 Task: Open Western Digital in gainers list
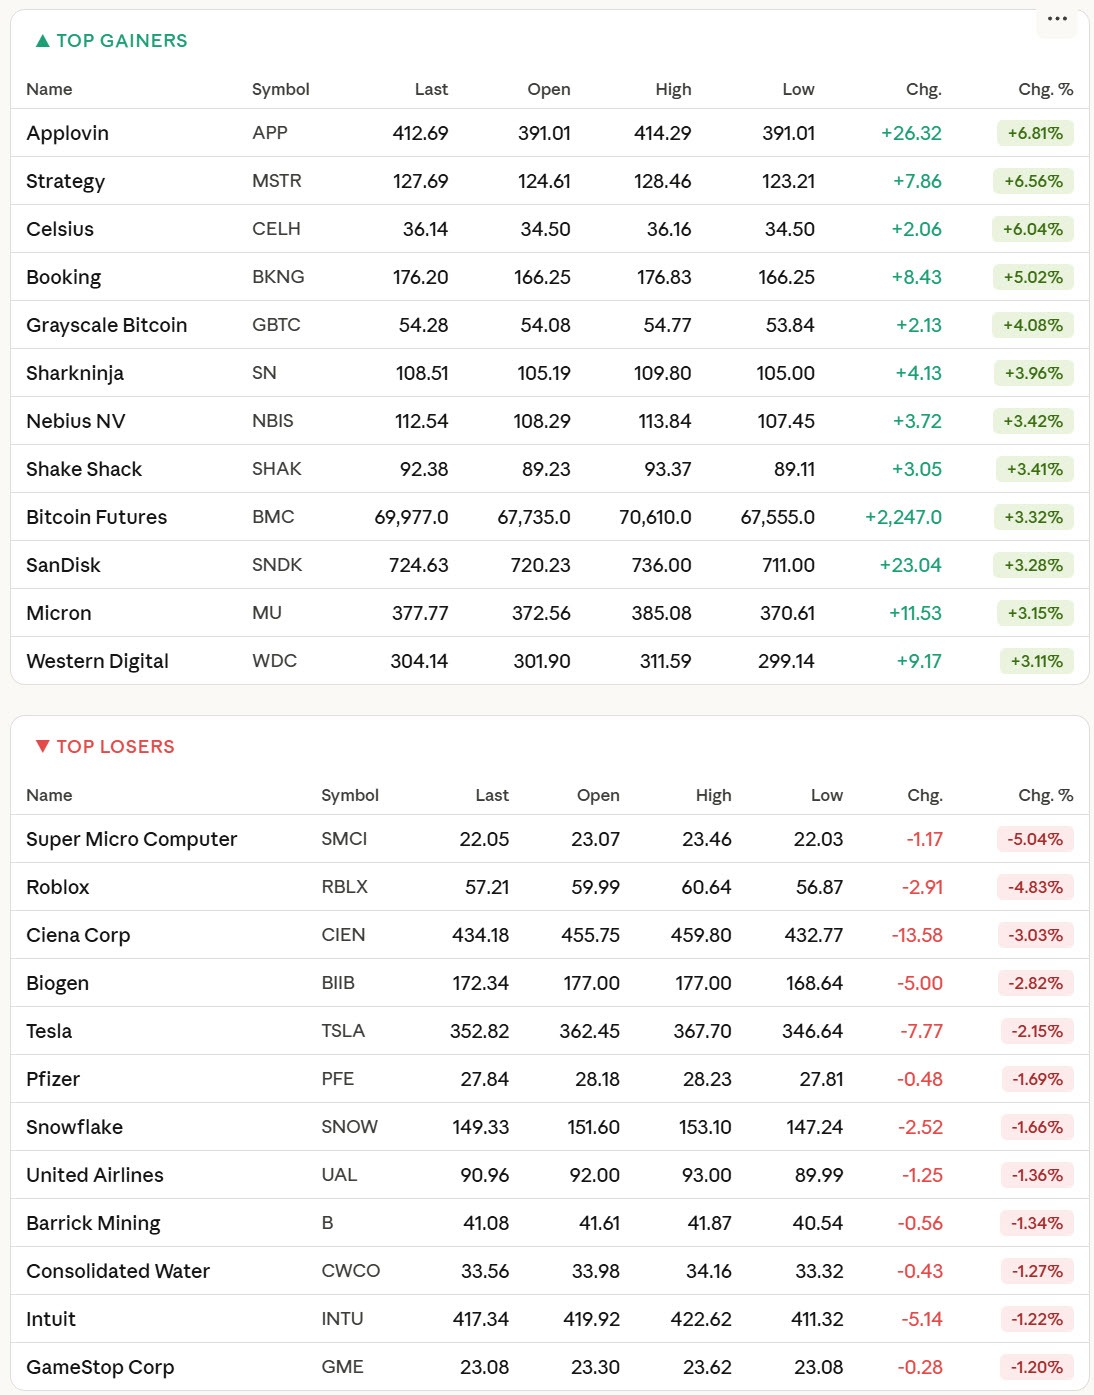tap(97, 661)
